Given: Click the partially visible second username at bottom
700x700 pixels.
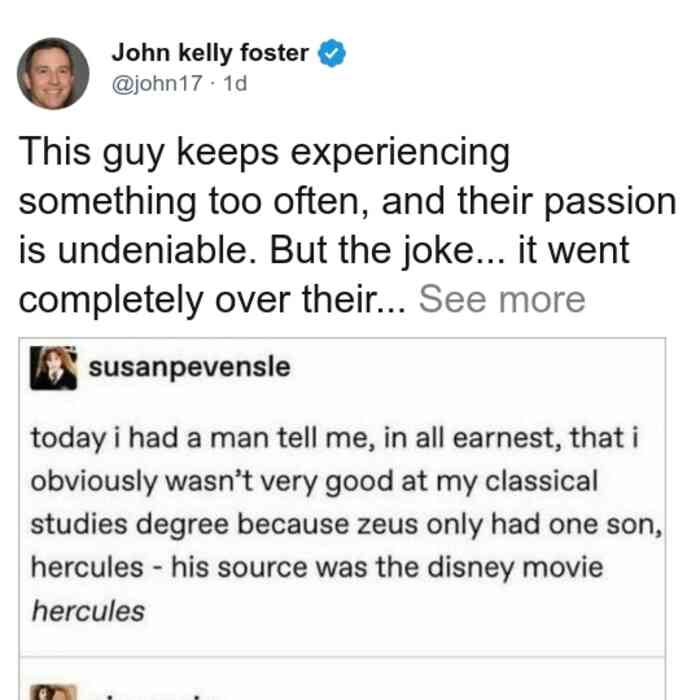Looking at the screenshot, I should (147, 696).
